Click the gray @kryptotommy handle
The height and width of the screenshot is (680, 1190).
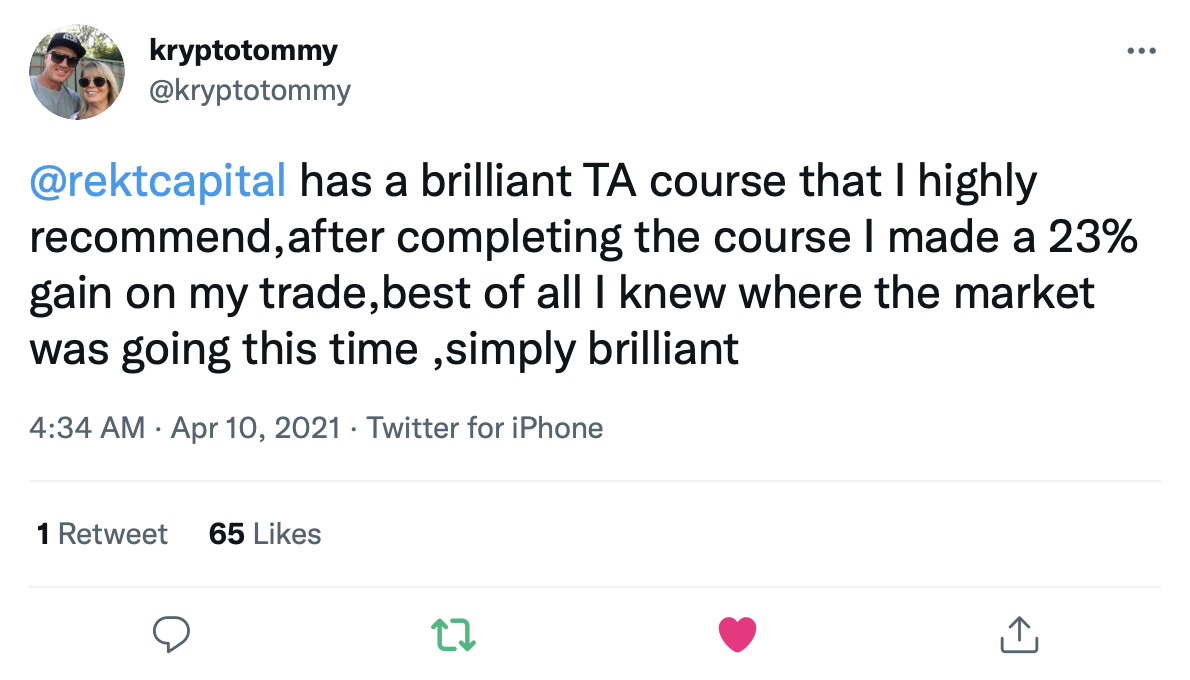(x=250, y=91)
